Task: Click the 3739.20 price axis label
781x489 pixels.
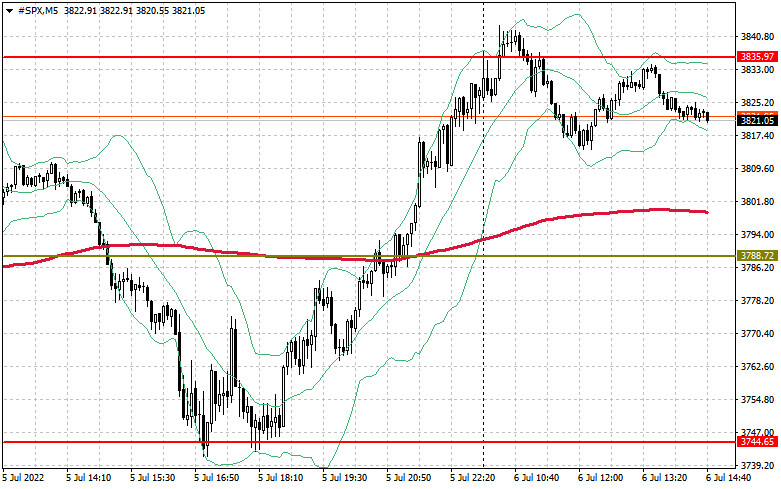Action: pos(757,466)
